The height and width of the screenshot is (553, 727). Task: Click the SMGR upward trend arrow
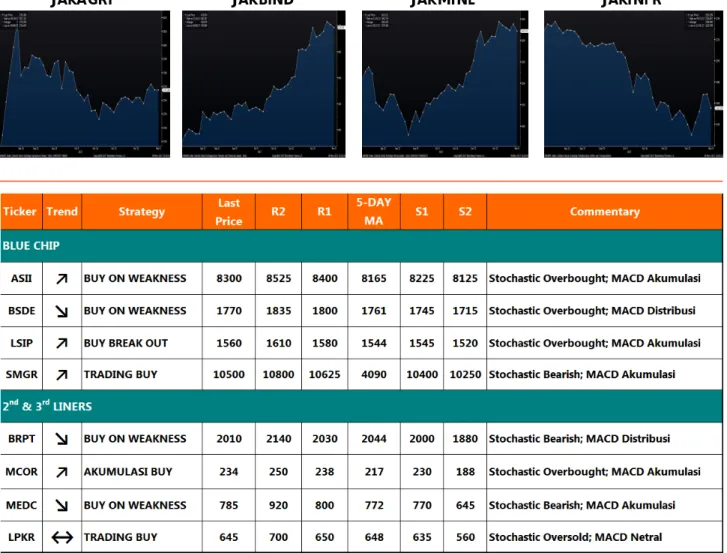[x=62, y=375]
